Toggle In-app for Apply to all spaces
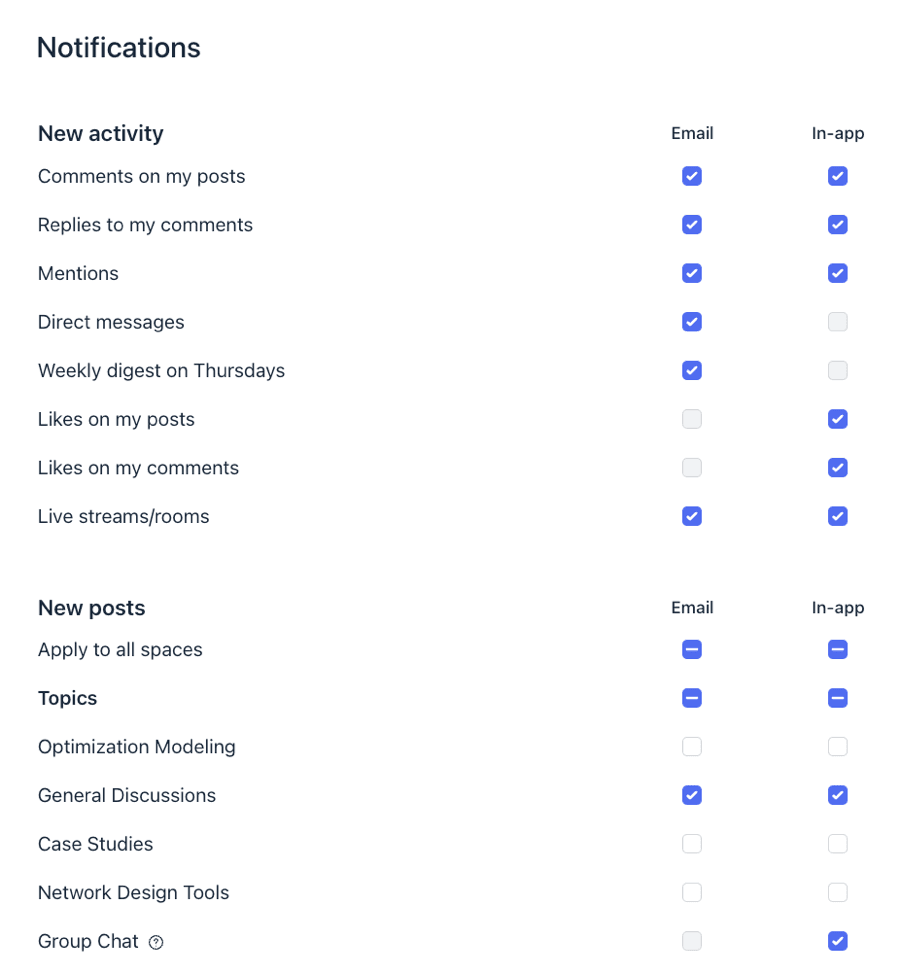 click(x=838, y=650)
